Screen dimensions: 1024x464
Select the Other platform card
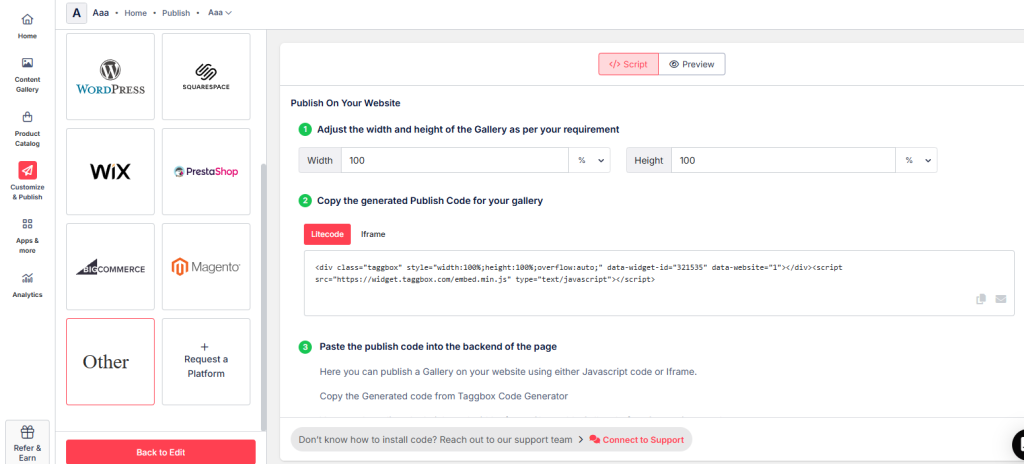[110, 361]
